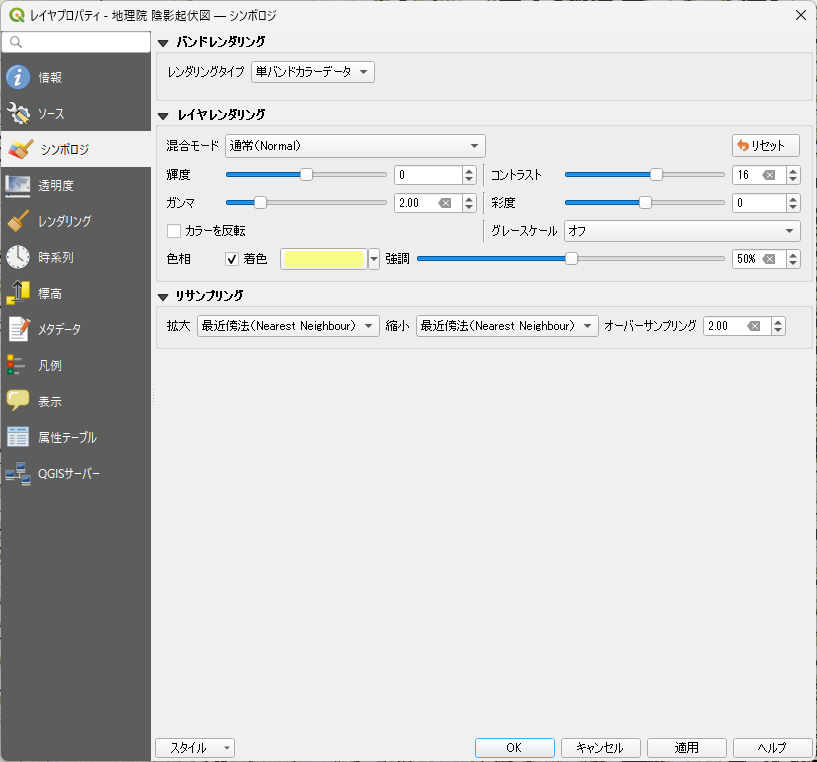The height and width of the screenshot is (762, 817).
Task: Collapse the バンドレンダリング section
Action: tap(163, 43)
